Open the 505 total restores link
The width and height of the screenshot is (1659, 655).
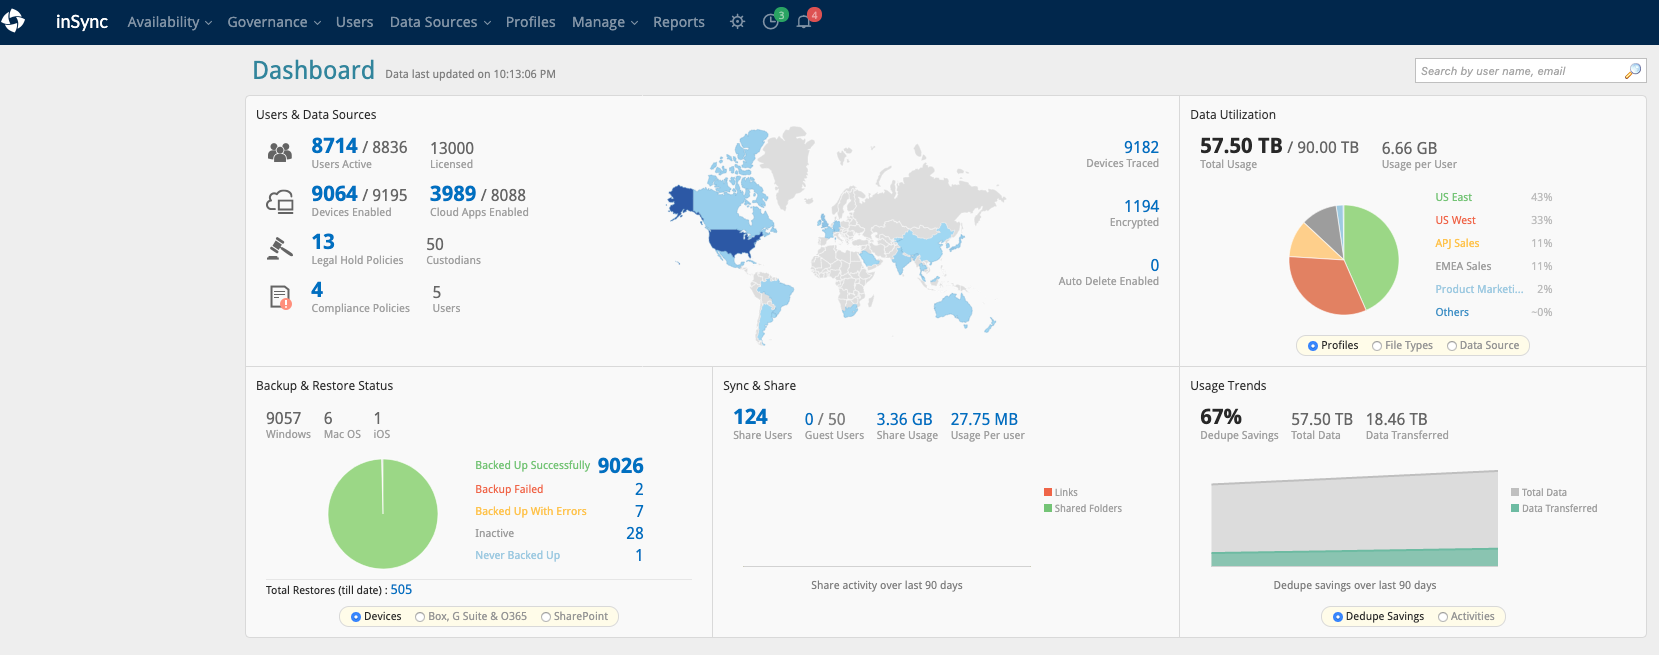(x=401, y=590)
